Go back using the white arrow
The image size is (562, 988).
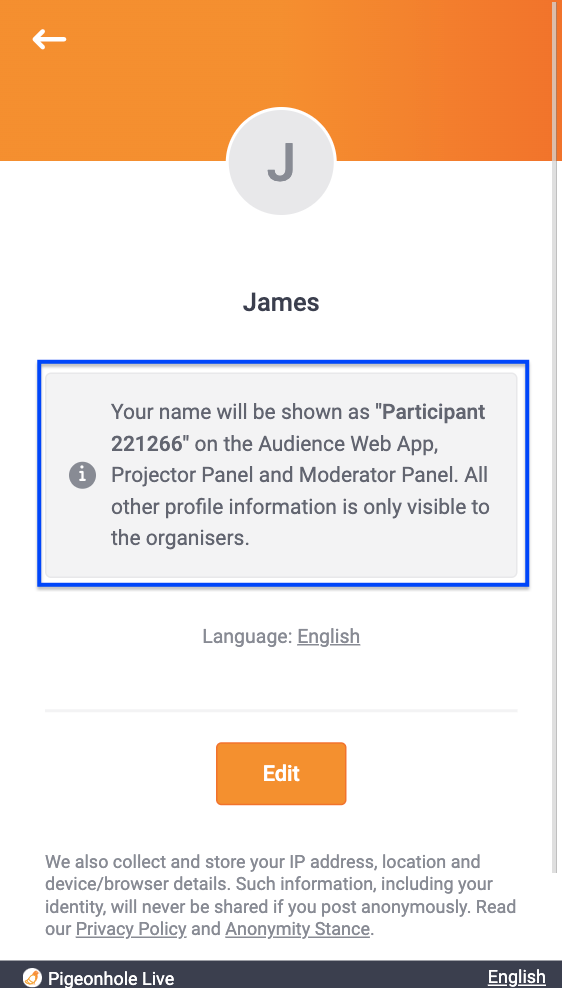49,39
